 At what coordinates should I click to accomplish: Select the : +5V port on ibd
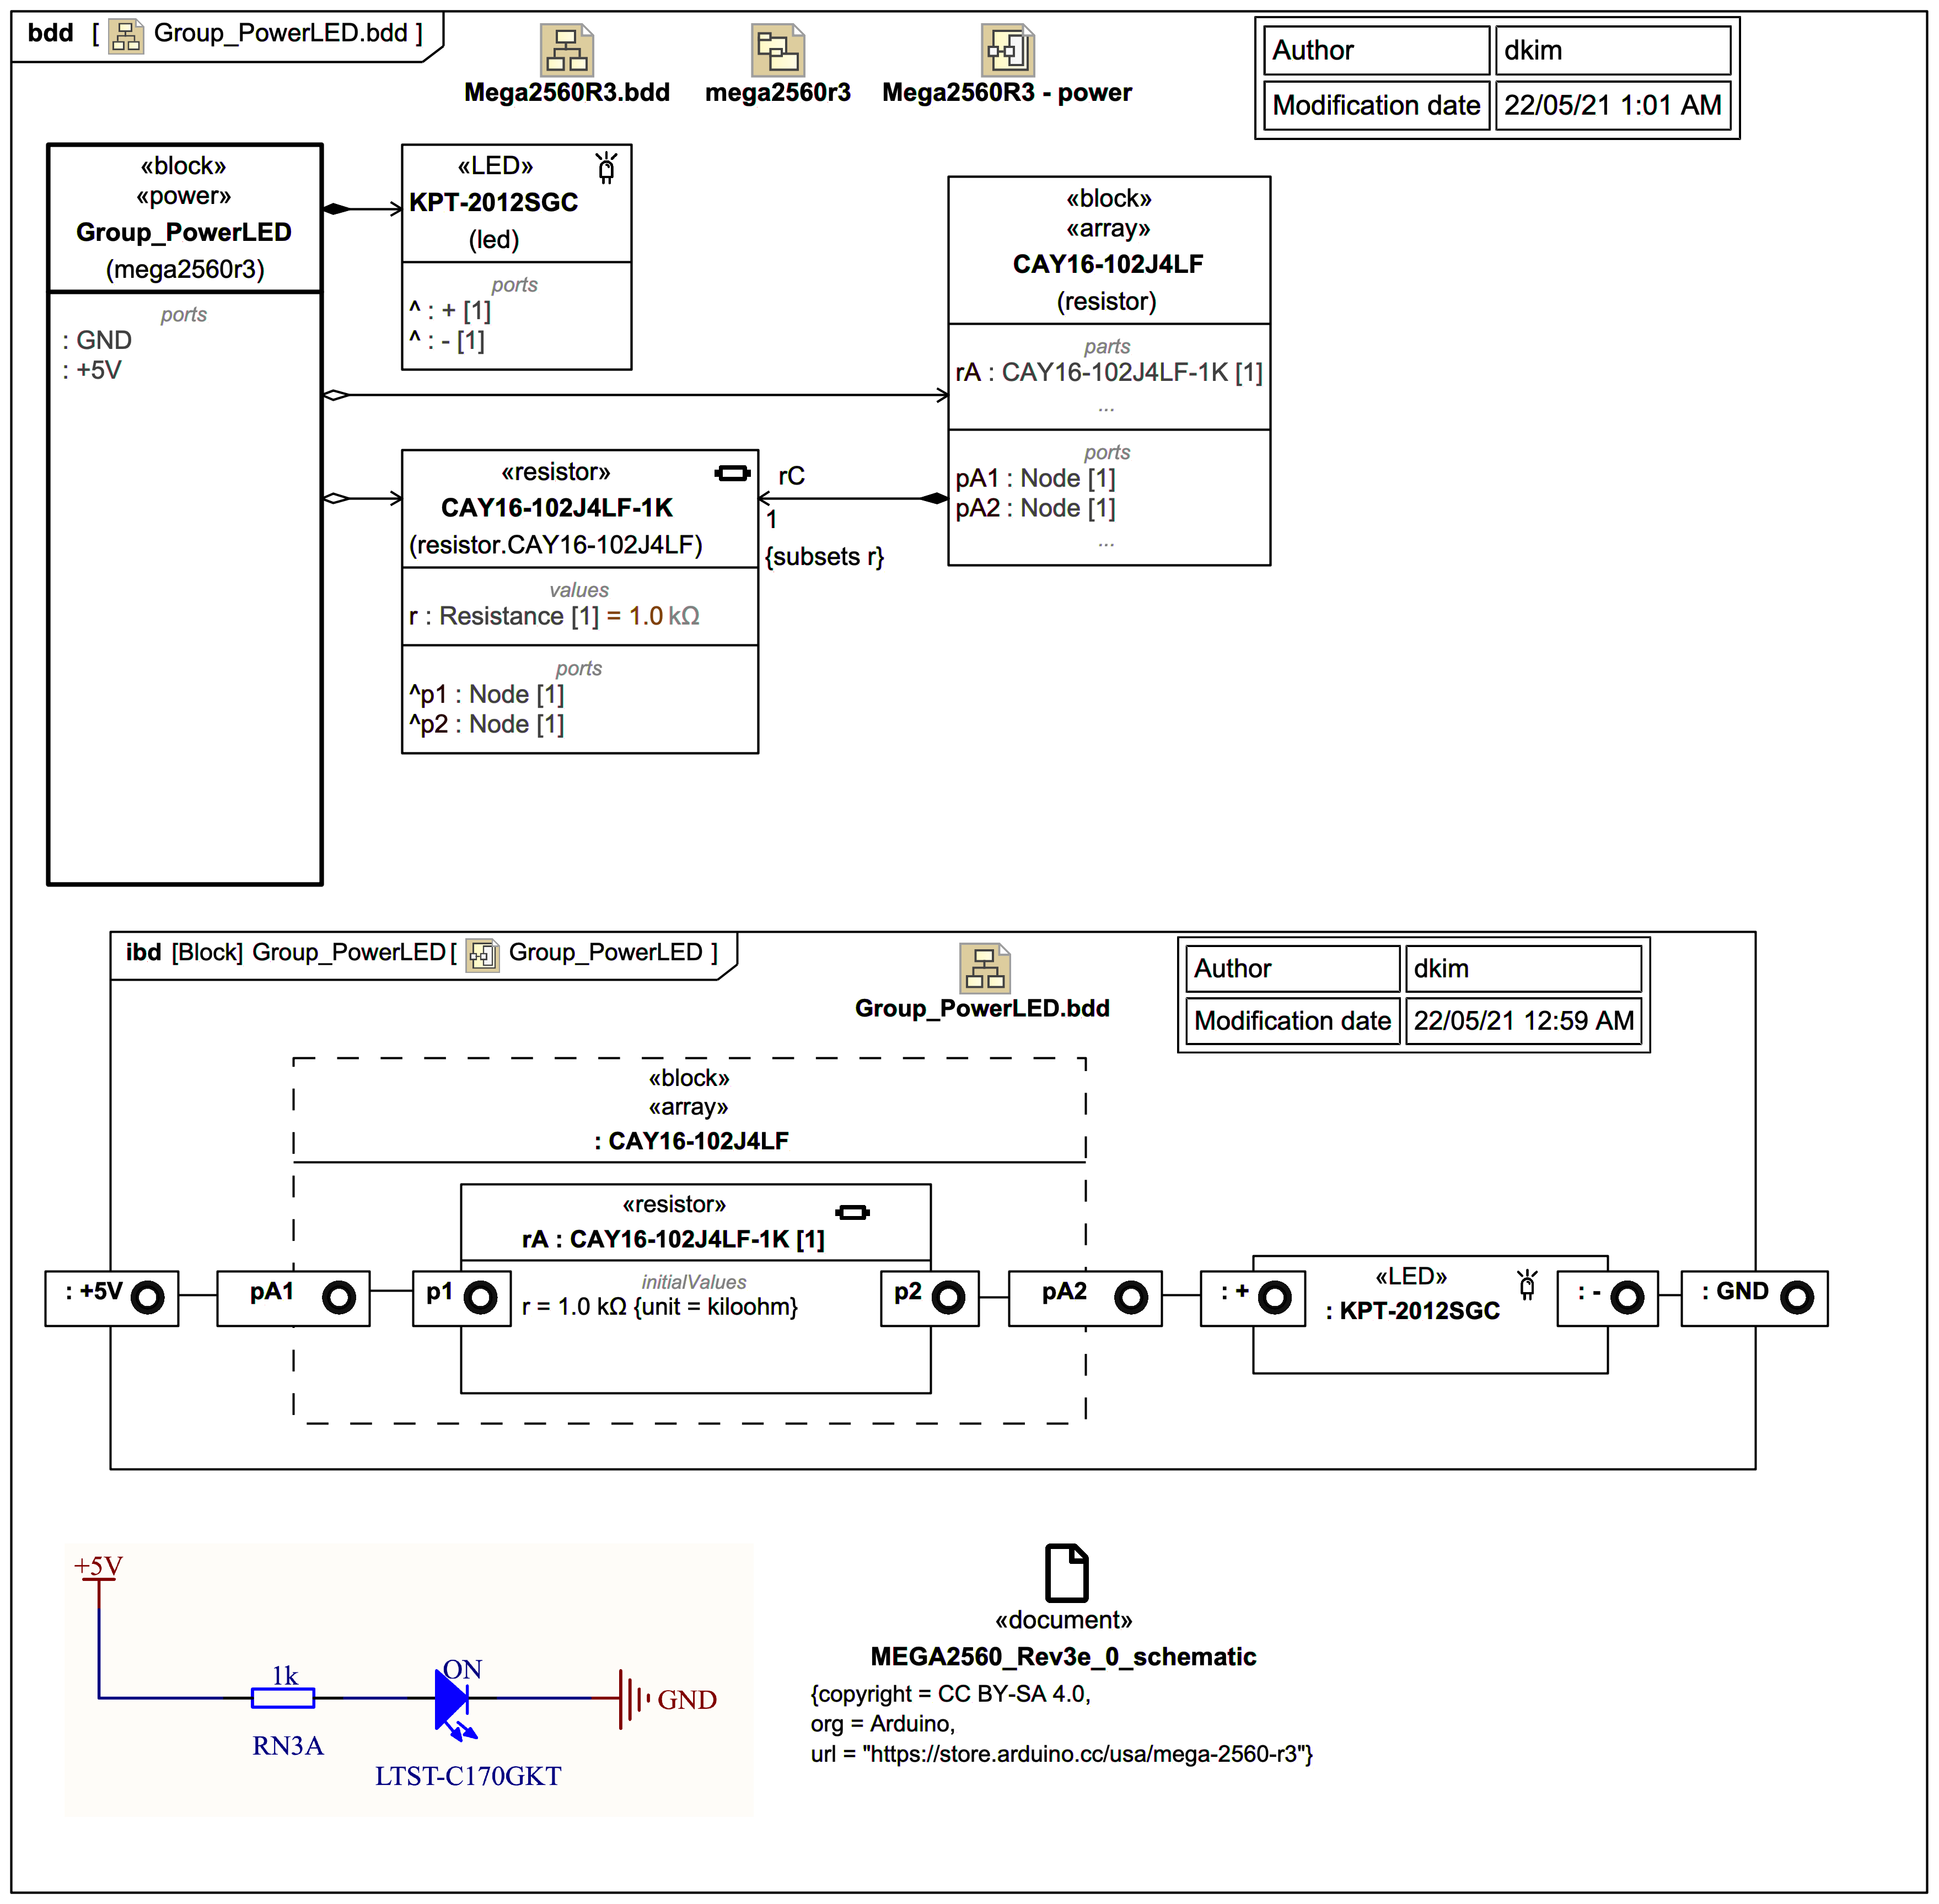pyautogui.click(x=111, y=1297)
